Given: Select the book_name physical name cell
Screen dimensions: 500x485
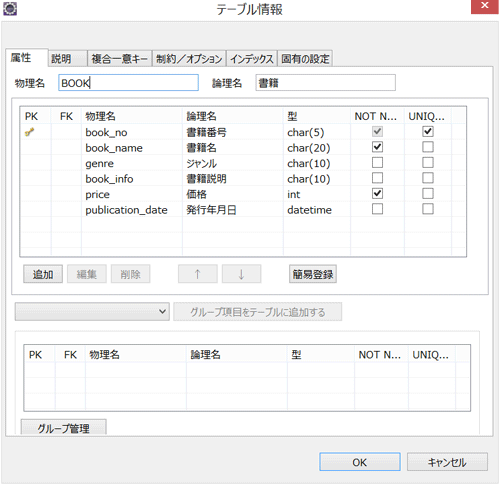Looking at the screenshot, I should (x=114, y=148).
